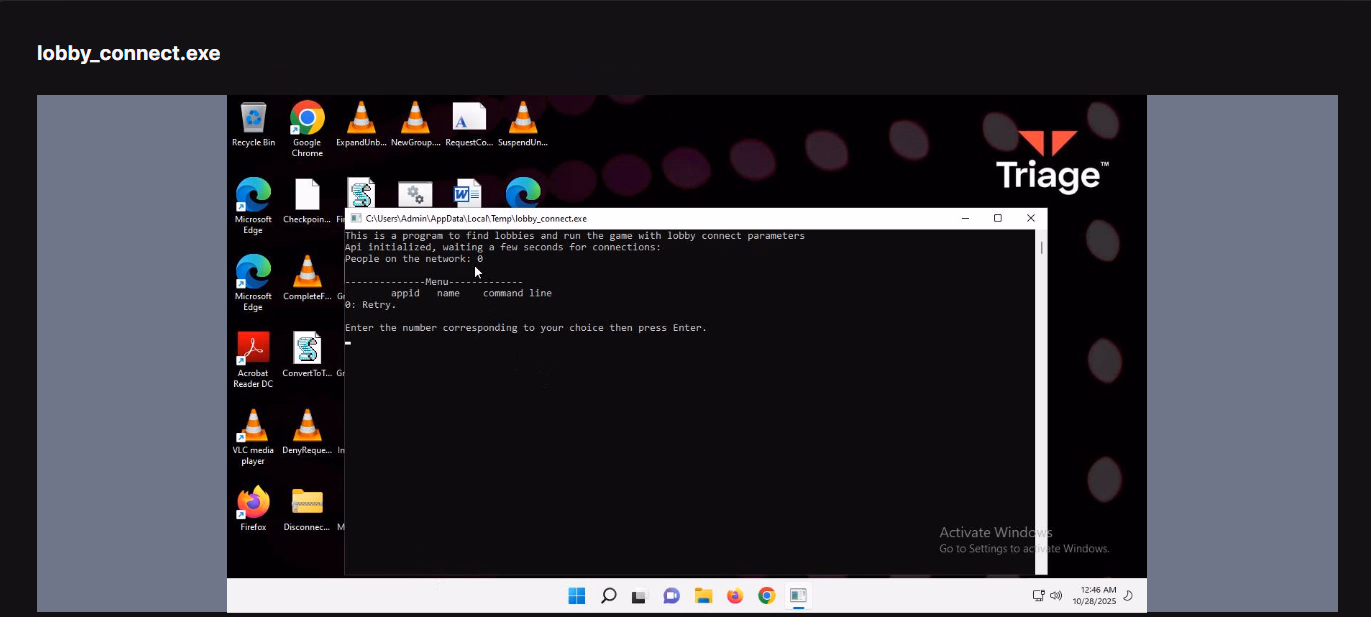
Task: Open the Disconnec... zipped folder on desktop
Action: tap(307, 503)
